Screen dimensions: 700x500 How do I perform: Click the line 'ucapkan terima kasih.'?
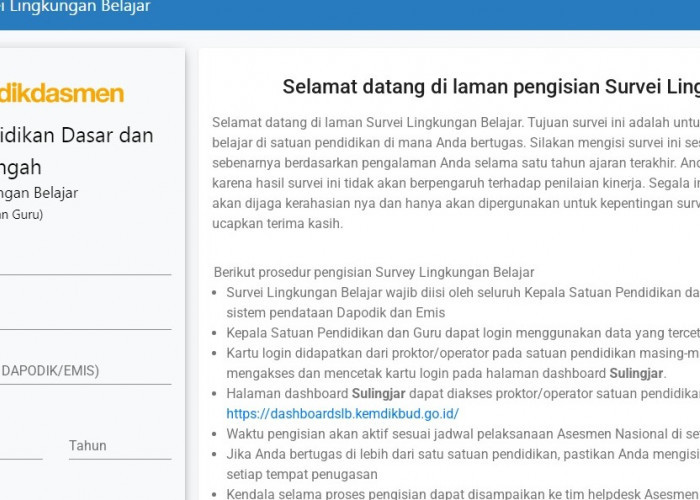tap(278, 224)
